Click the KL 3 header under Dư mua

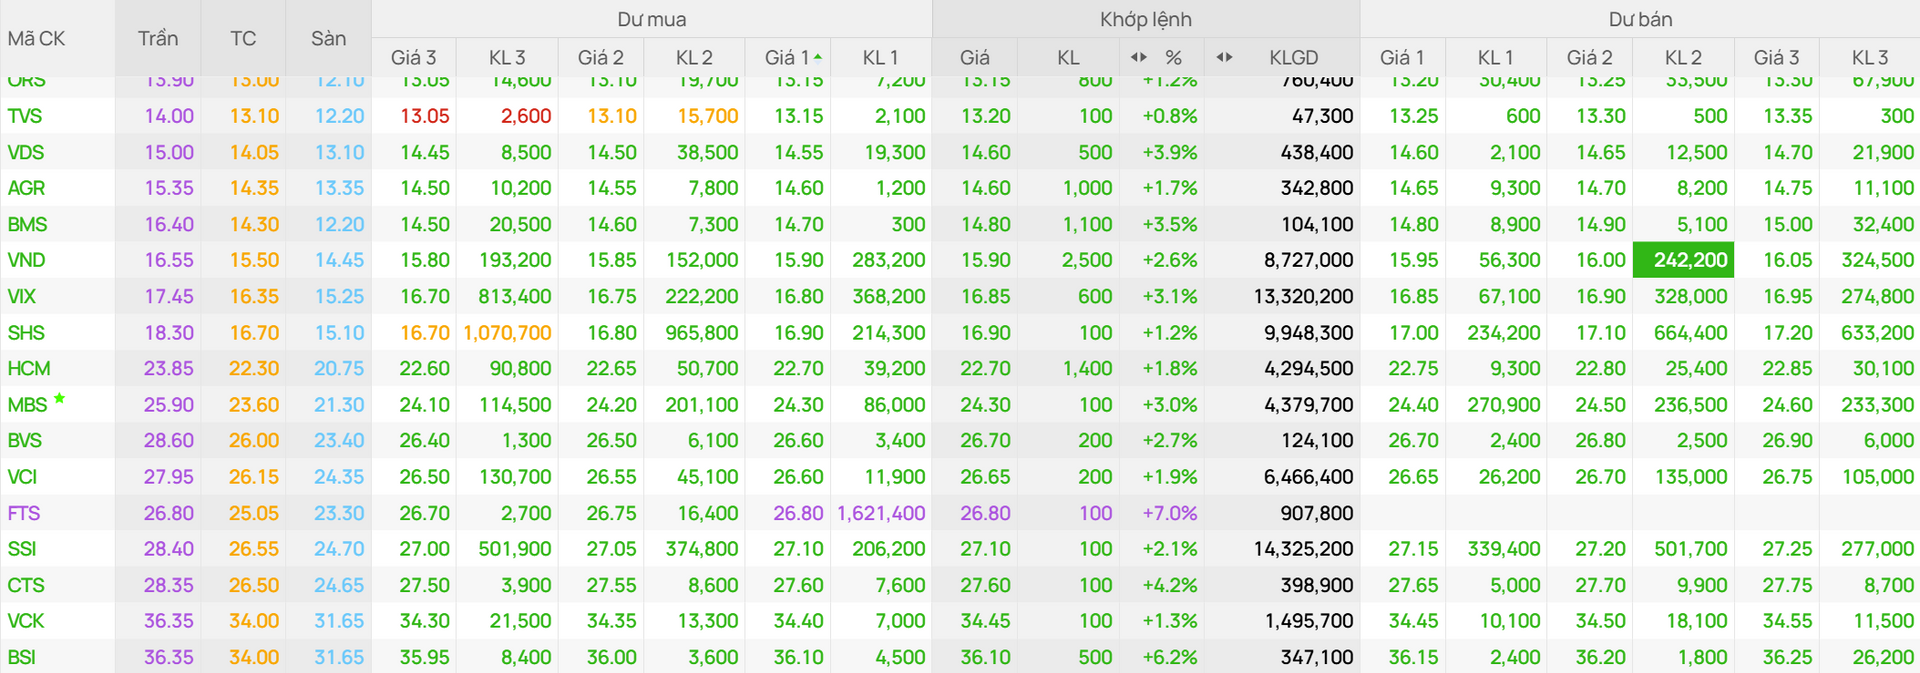507,57
